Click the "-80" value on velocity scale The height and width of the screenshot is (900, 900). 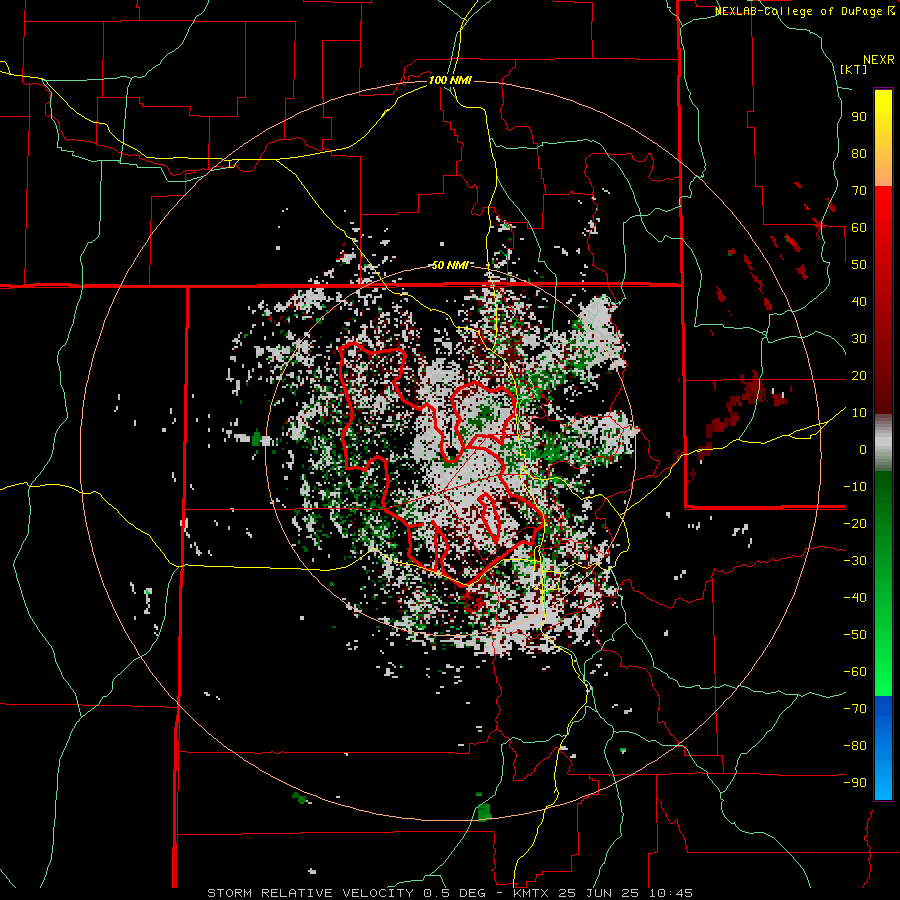pyautogui.click(x=855, y=746)
